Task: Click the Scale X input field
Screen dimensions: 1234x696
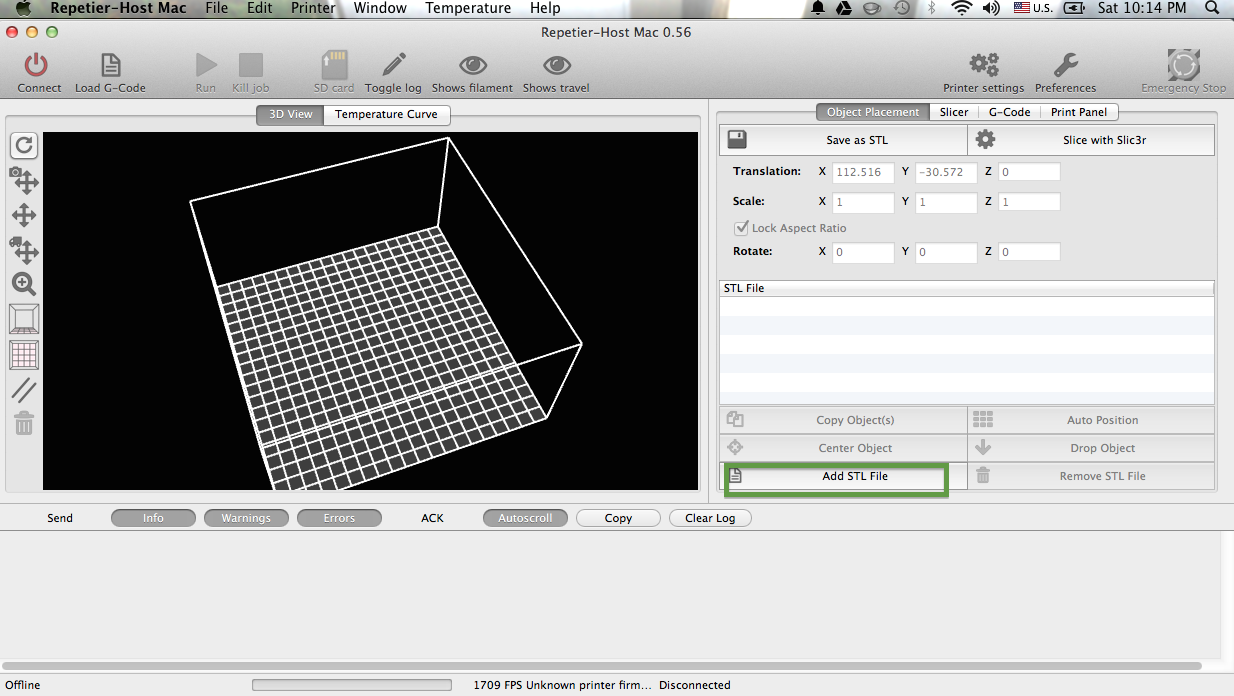Action: coord(863,202)
